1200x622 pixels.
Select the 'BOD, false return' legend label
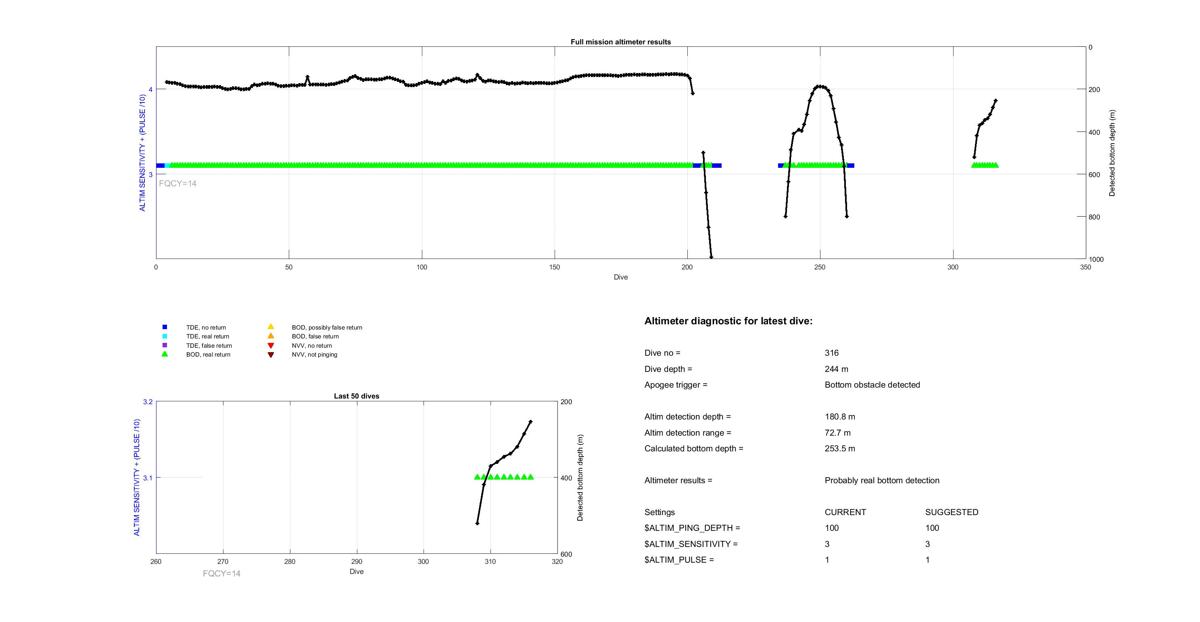(316, 336)
